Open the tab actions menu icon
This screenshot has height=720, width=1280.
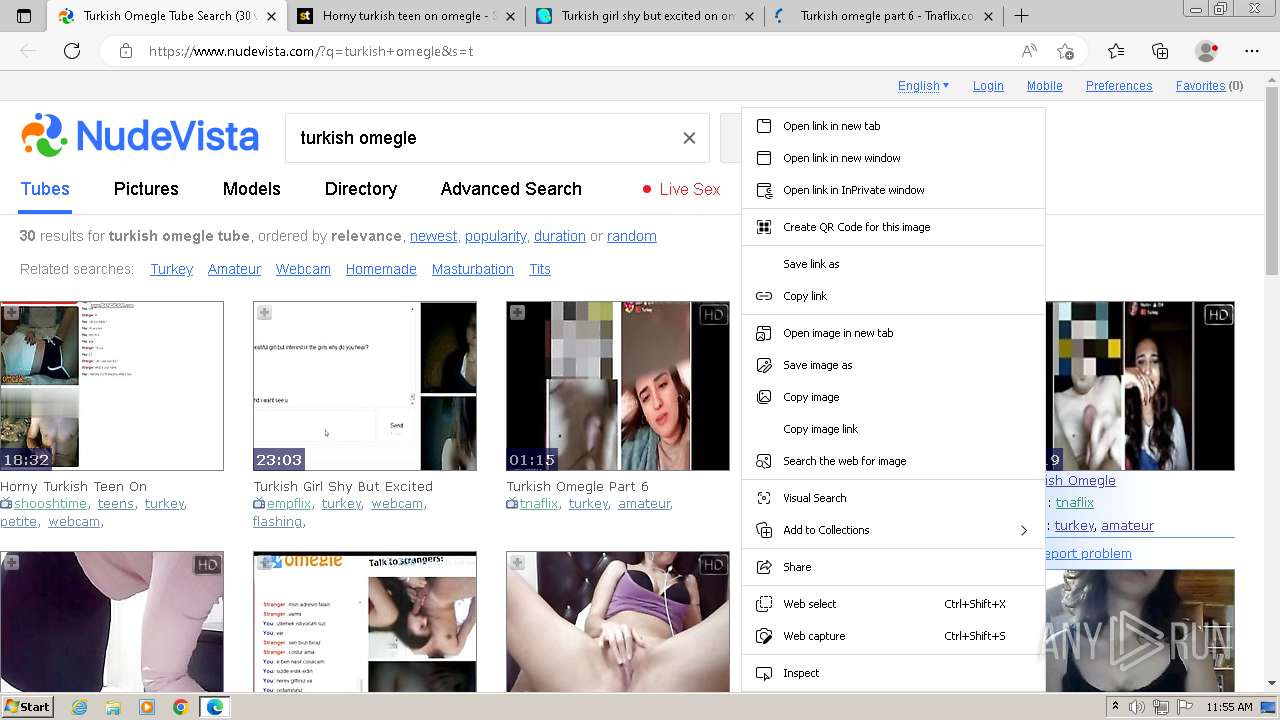pos(24,16)
